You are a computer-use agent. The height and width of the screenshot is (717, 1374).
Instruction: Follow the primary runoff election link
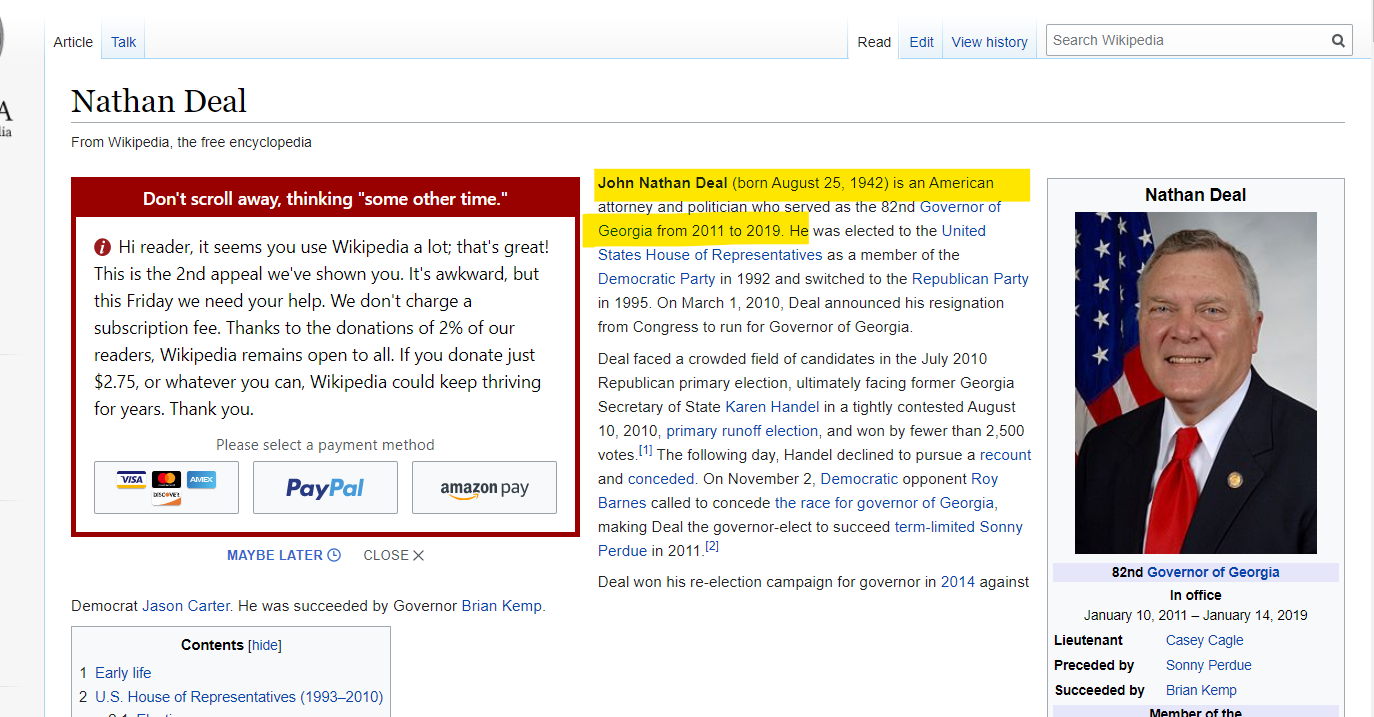point(742,431)
